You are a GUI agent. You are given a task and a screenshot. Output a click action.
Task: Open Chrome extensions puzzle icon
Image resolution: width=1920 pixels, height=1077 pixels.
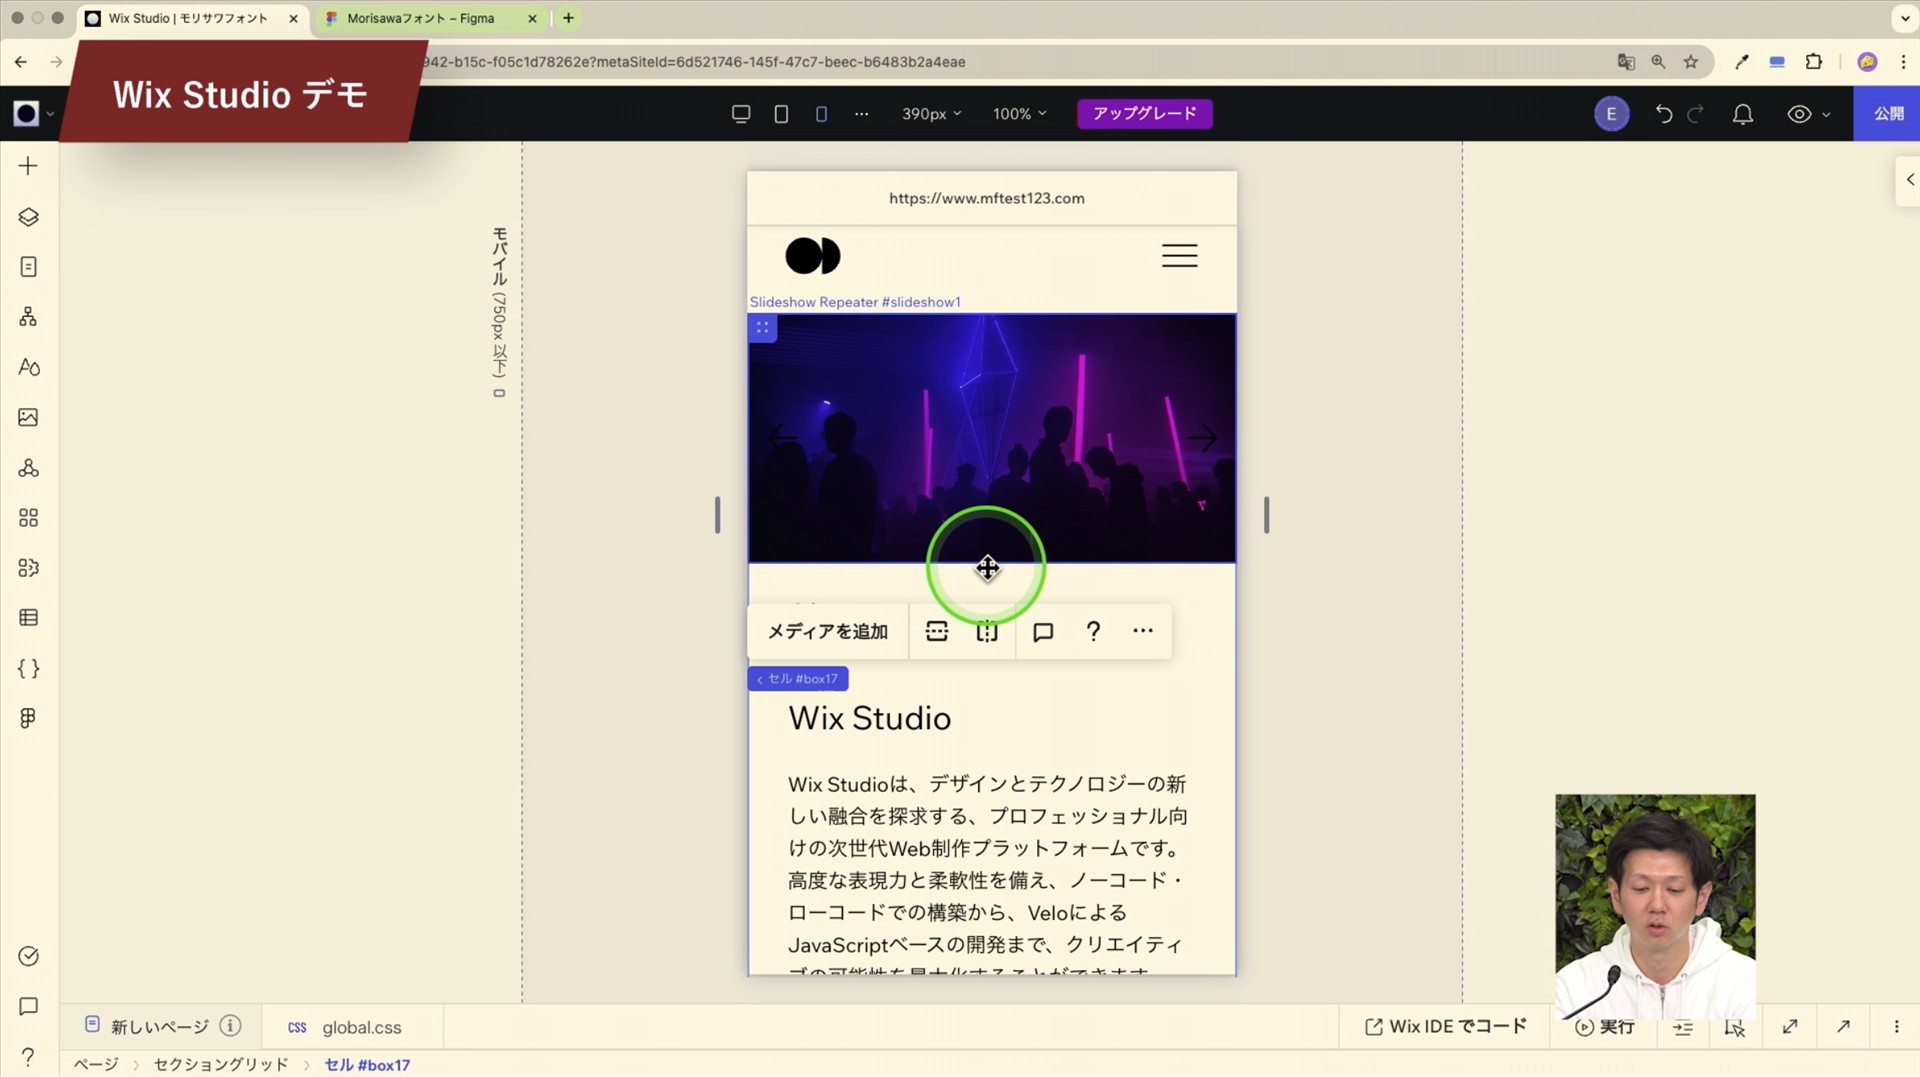click(1813, 62)
